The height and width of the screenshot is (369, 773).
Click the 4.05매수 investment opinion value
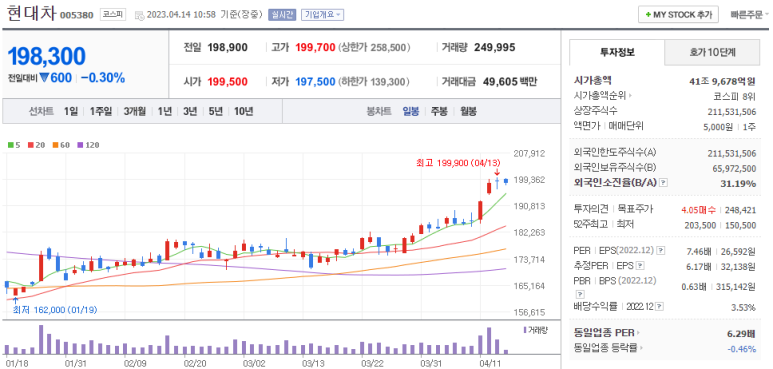click(x=698, y=209)
